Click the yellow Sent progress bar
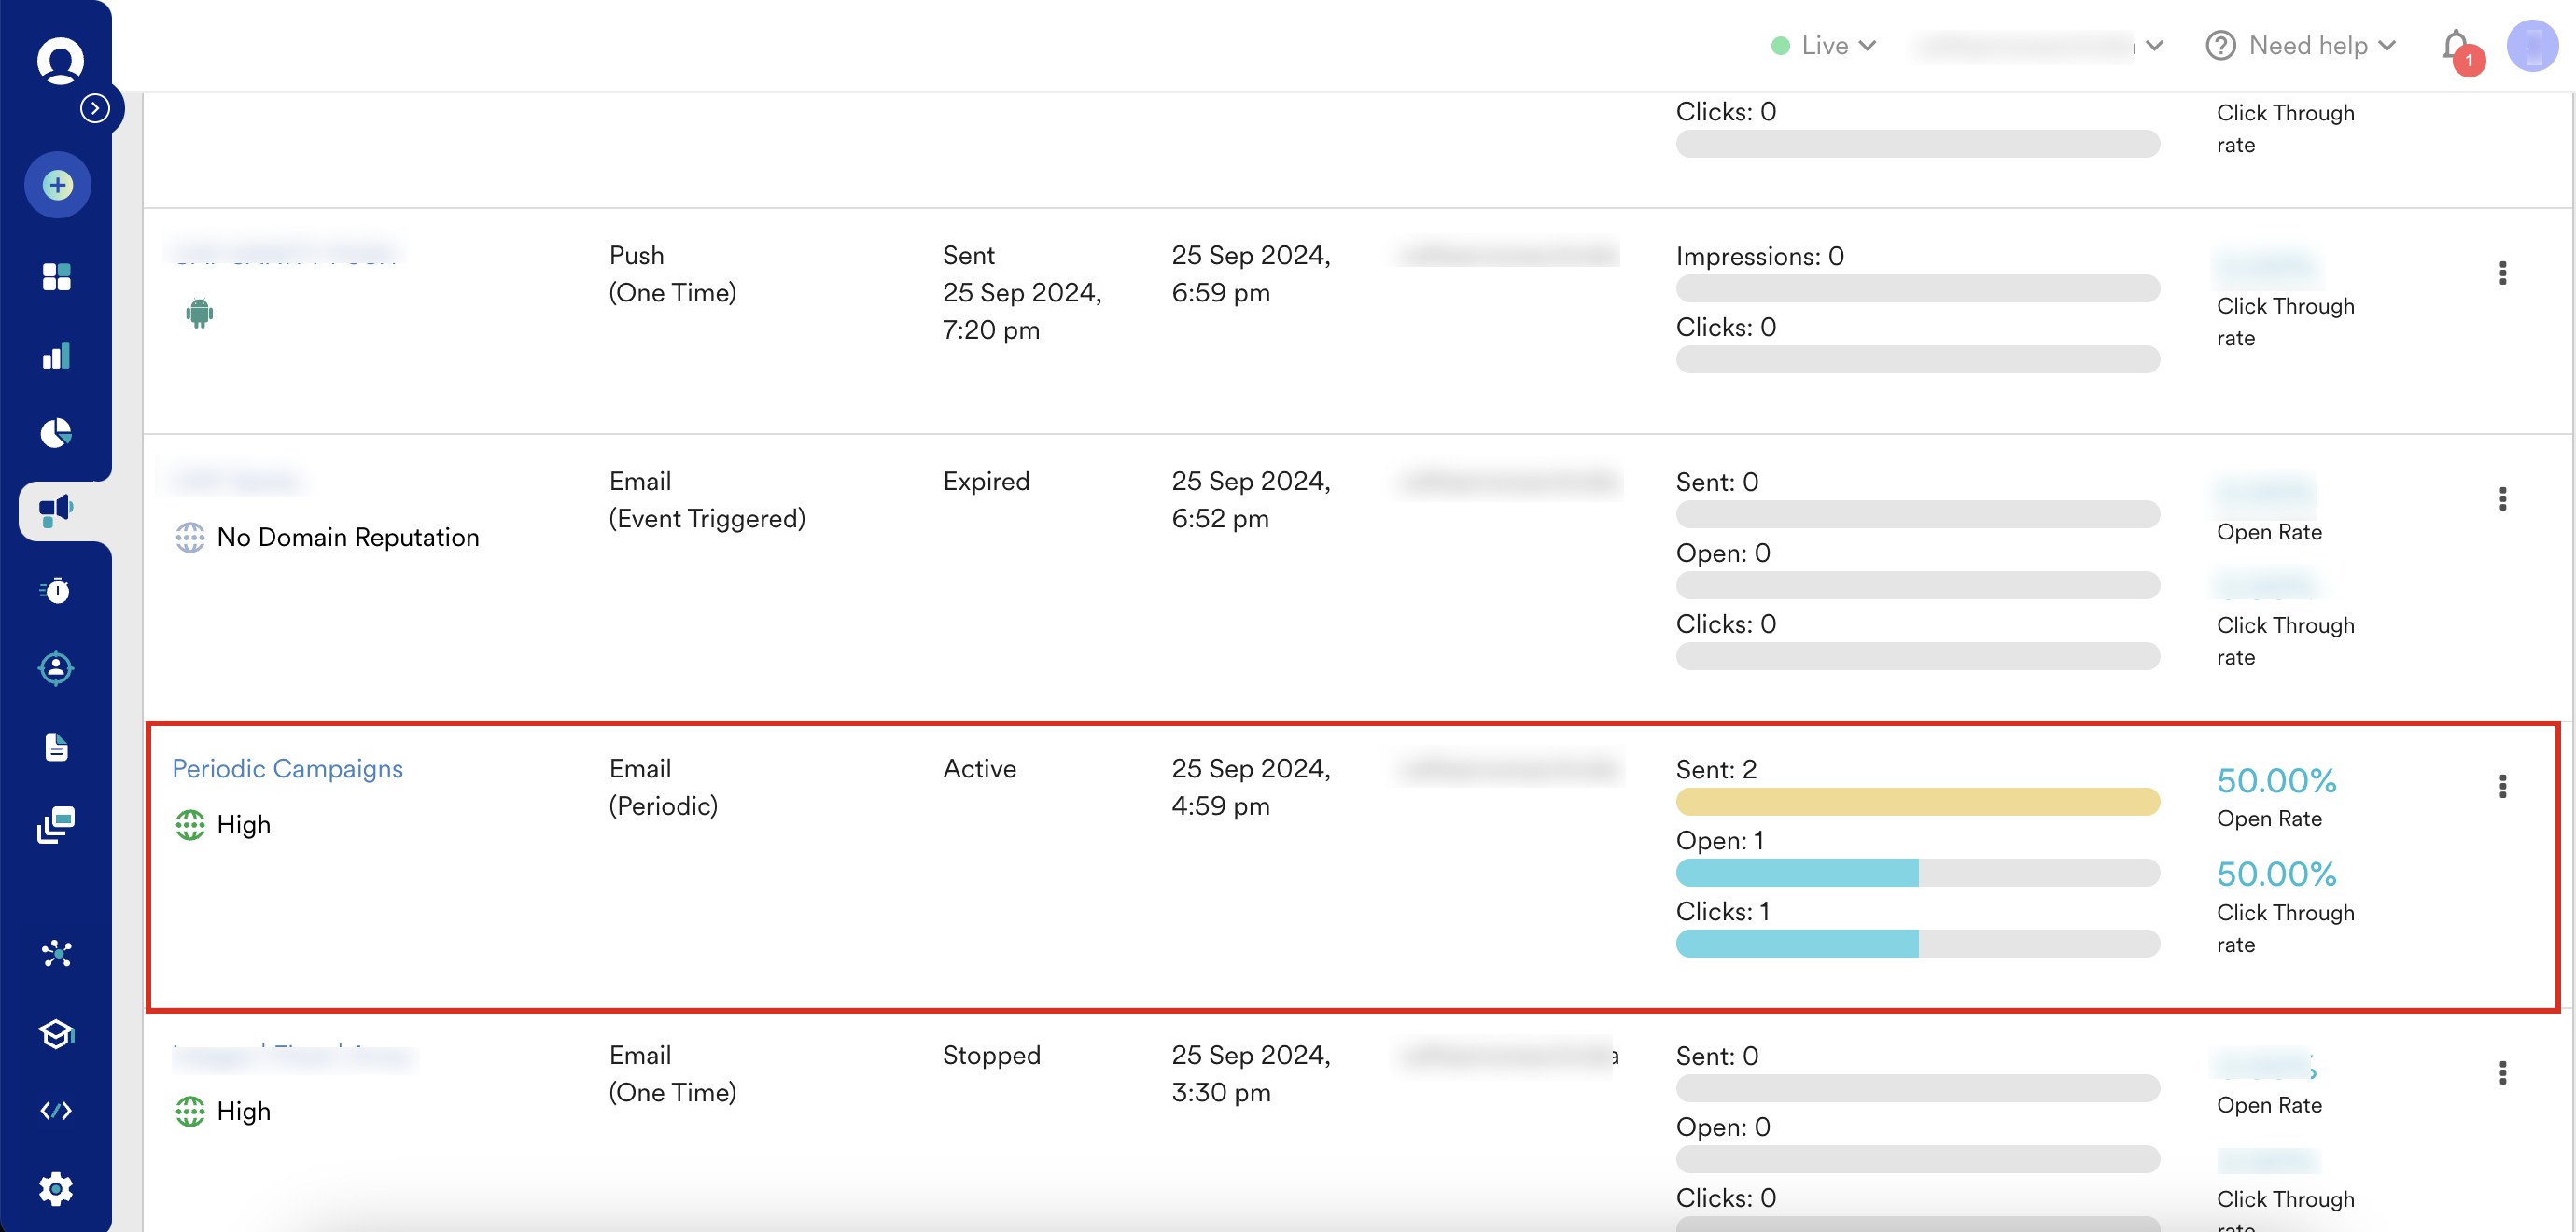The height and width of the screenshot is (1232, 2576). pyautogui.click(x=1917, y=802)
